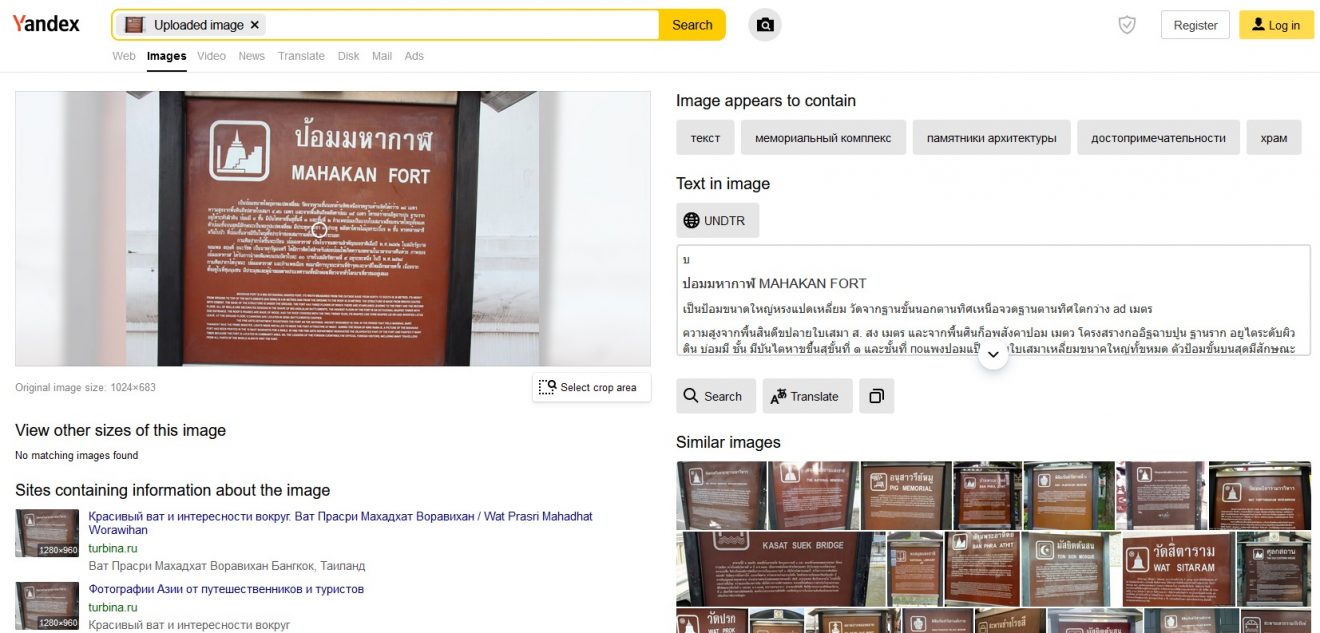Switch to the Video tab
The width and height of the screenshot is (1320, 633).
[x=212, y=56]
